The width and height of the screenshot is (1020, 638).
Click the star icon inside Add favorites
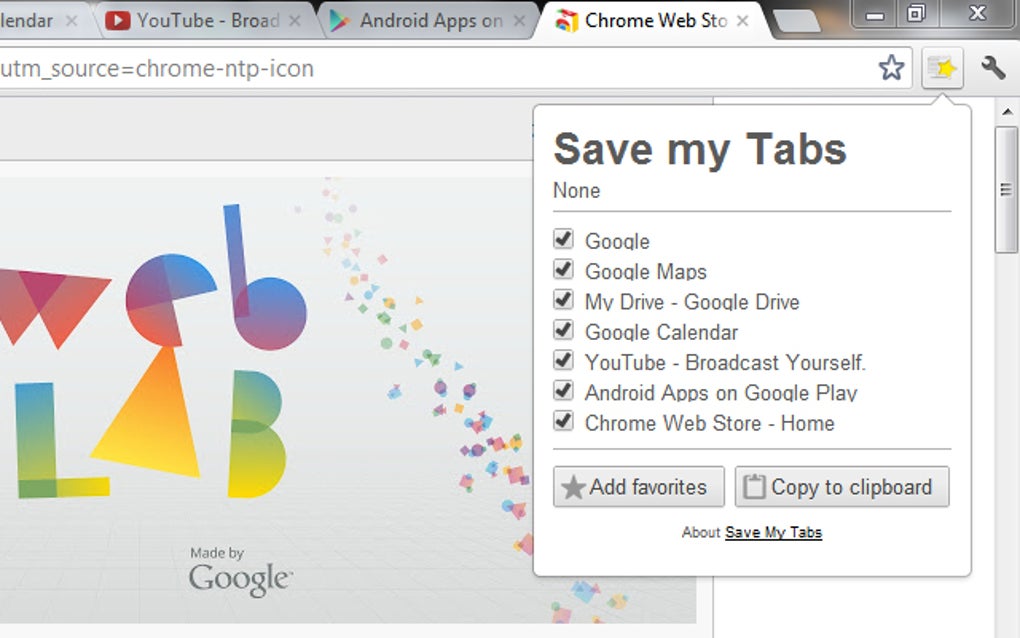(x=575, y=487)
